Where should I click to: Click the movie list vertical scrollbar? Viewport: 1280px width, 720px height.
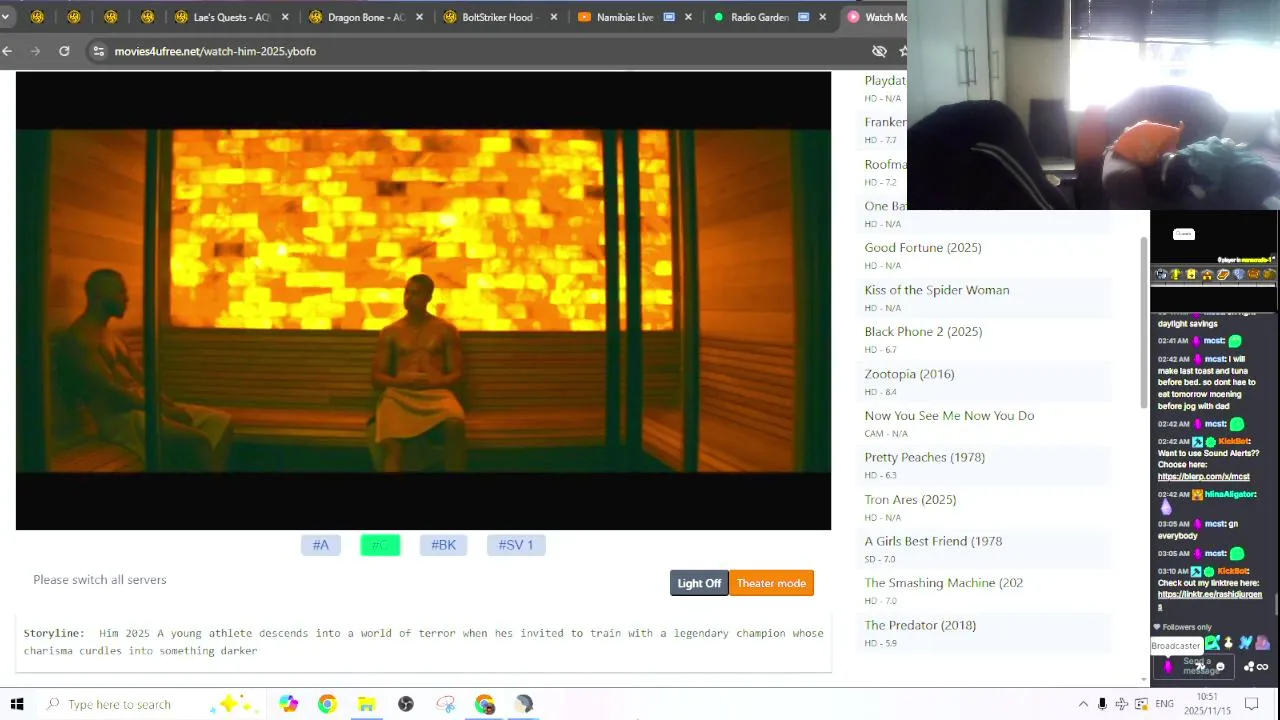1144,322
